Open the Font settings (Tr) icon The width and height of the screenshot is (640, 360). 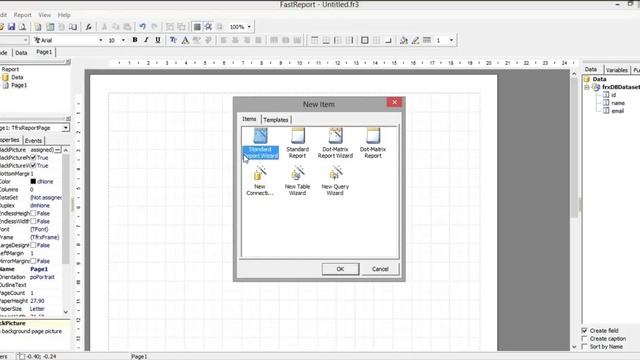click(x=173, y=40)
